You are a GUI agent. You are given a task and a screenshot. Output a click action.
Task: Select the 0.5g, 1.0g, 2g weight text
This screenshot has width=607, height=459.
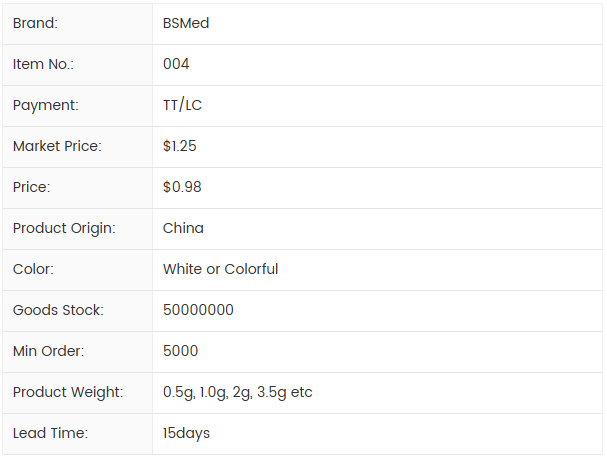pyautogui.click(x=237, y=392)
